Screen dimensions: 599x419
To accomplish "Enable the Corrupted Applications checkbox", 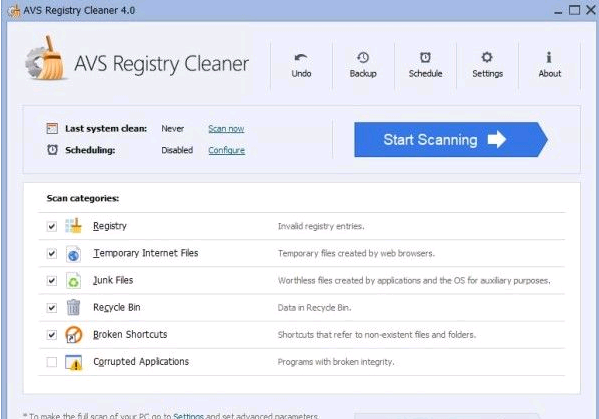I will 52,362.
